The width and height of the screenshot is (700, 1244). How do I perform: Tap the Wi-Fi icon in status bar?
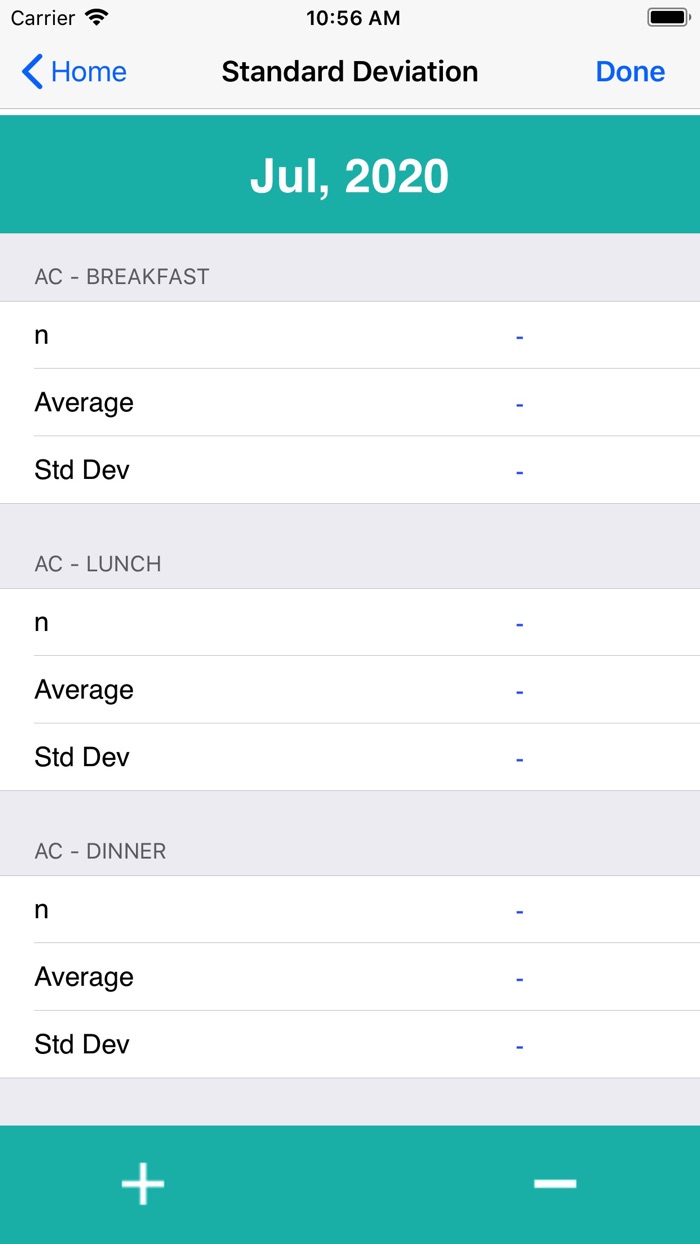click(x=97, y=18)
